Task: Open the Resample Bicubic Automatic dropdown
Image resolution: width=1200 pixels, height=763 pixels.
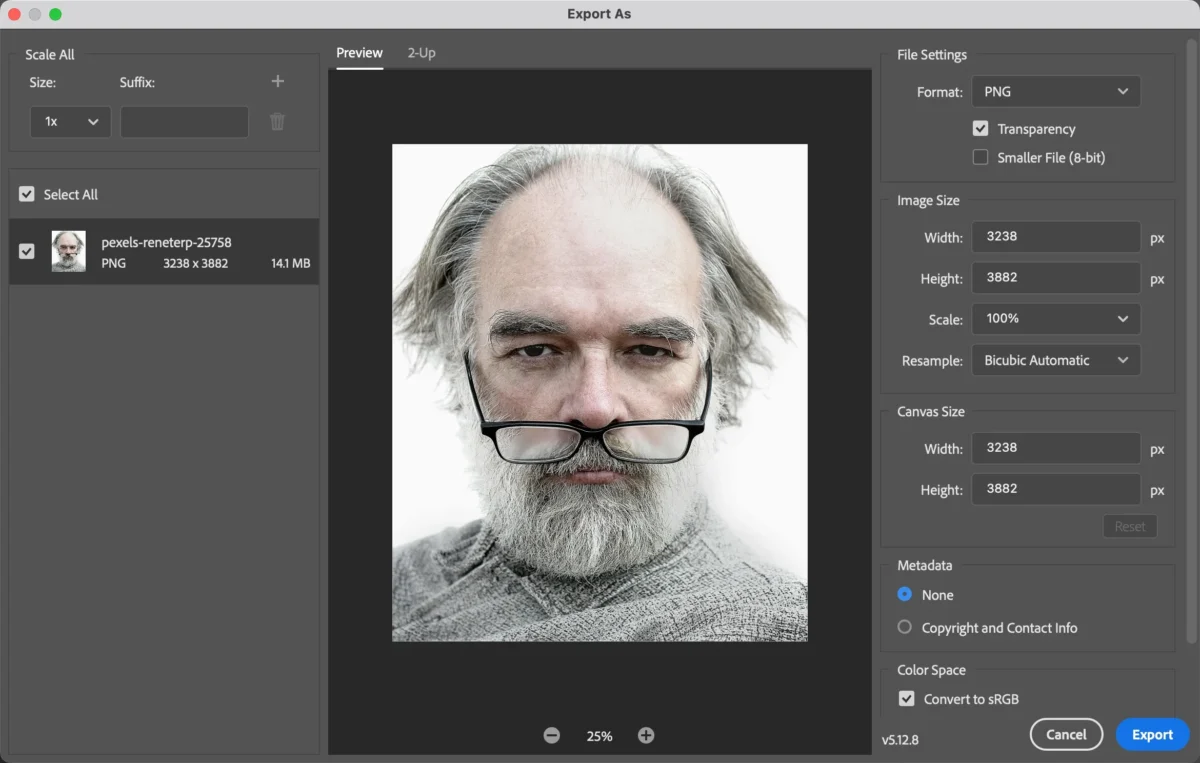Action: click(1055, 361)
